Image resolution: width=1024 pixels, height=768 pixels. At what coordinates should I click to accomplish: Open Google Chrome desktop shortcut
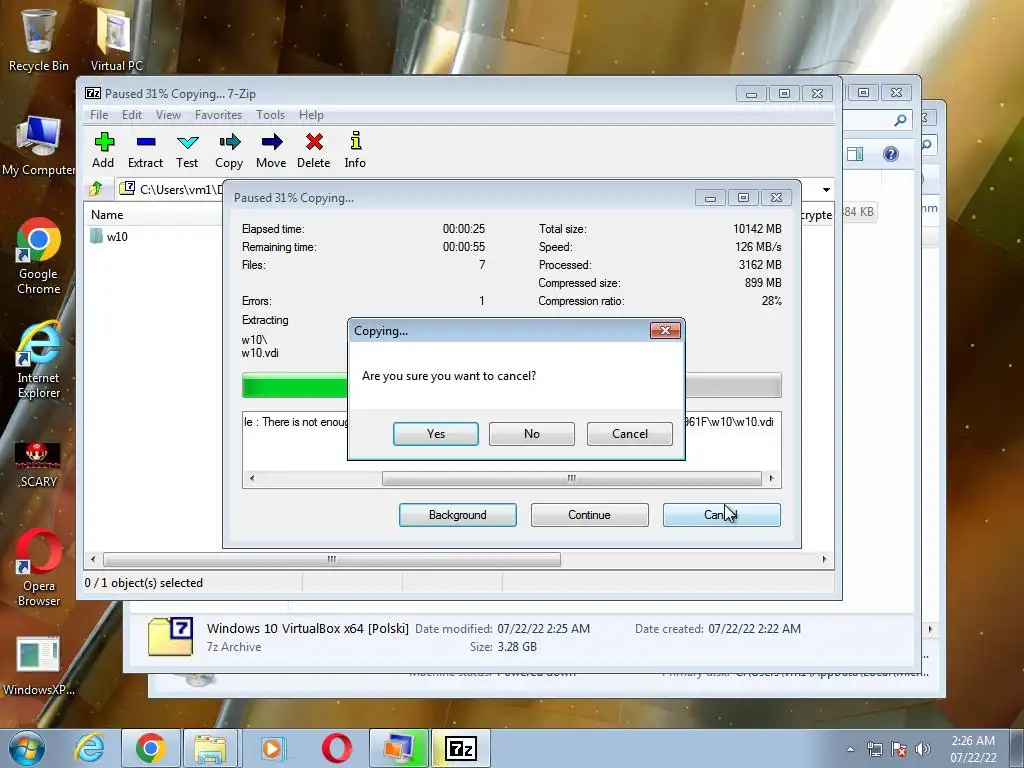[x=39, y=257]
